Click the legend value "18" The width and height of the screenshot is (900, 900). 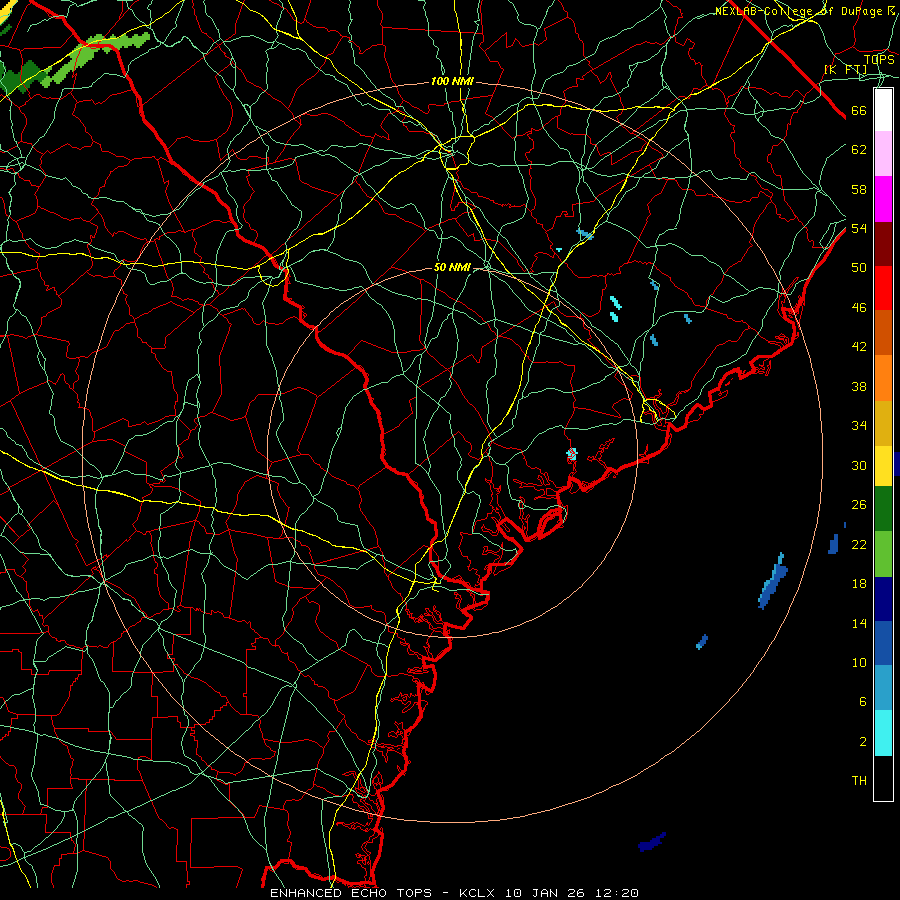click(859, 584)
